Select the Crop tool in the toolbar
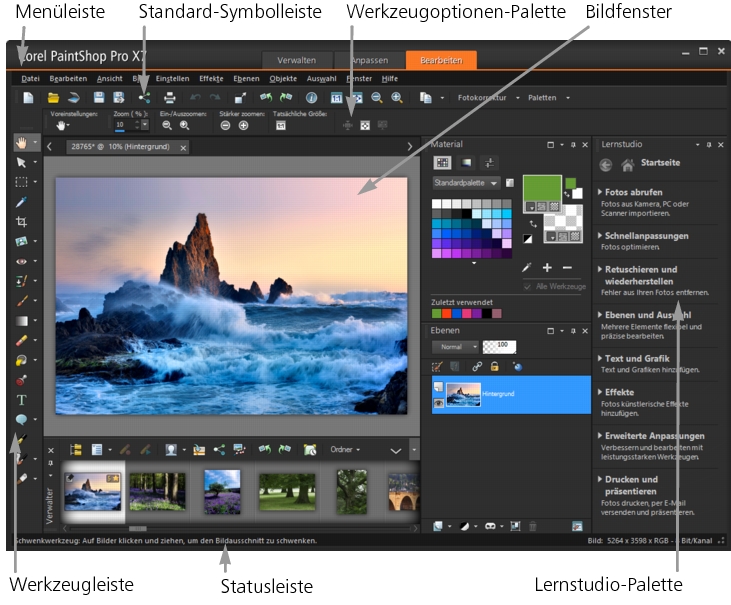The width and height of the screenshot is (731, 605). pos(21,221)
